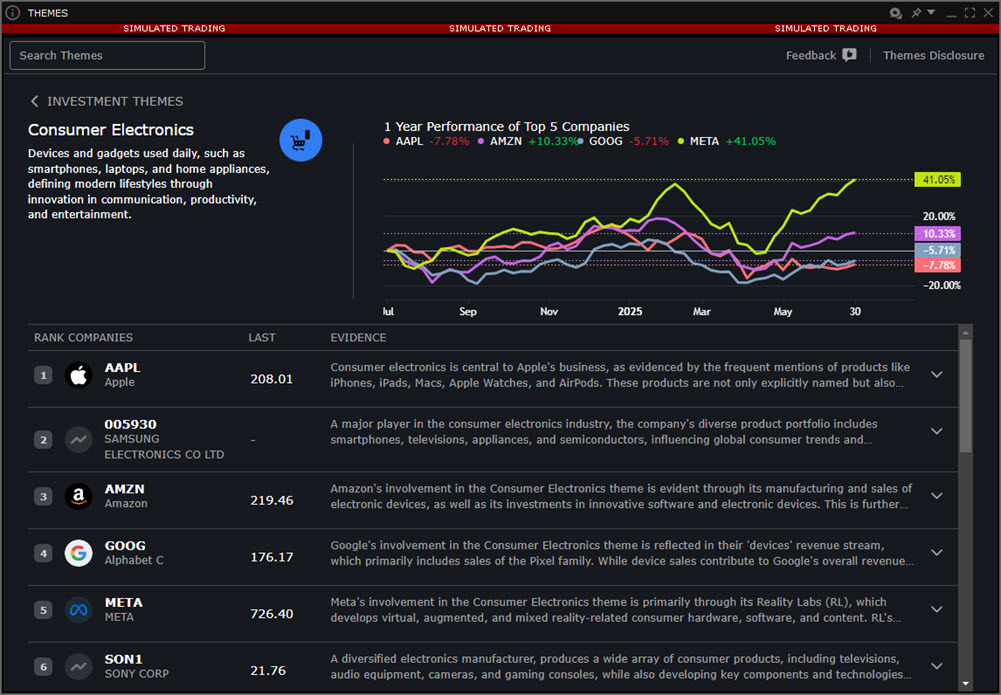
Task: Click the Google logo in the GOOG row
Action: 79,553
